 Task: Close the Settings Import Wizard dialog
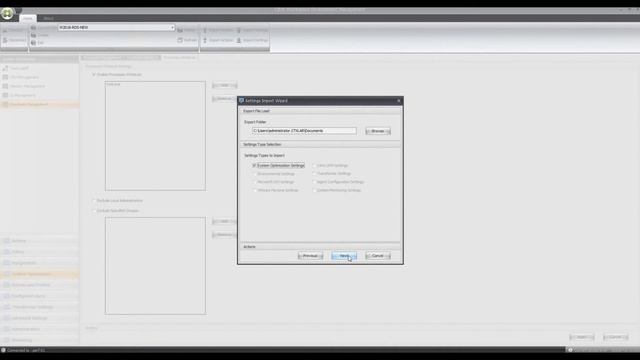(399, 100)
